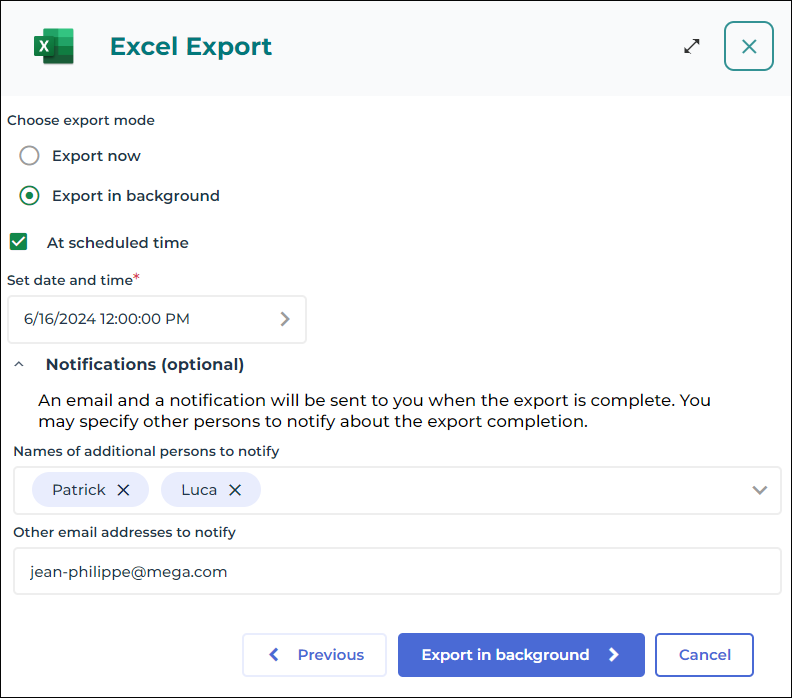Select the Export now radio button
This screenshot has width=792, height=698.
[x=30, y=156]
